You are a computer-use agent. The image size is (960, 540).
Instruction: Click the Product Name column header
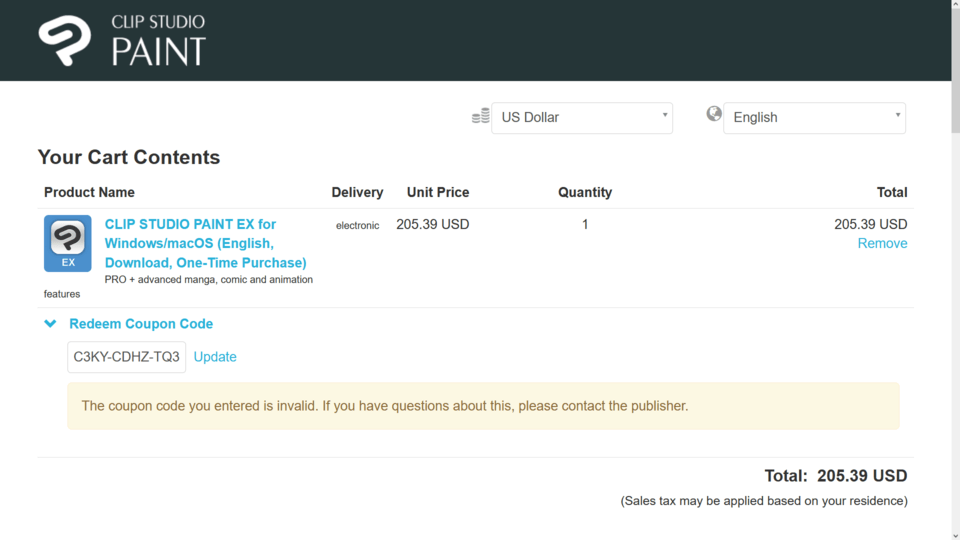coord(89,192)
